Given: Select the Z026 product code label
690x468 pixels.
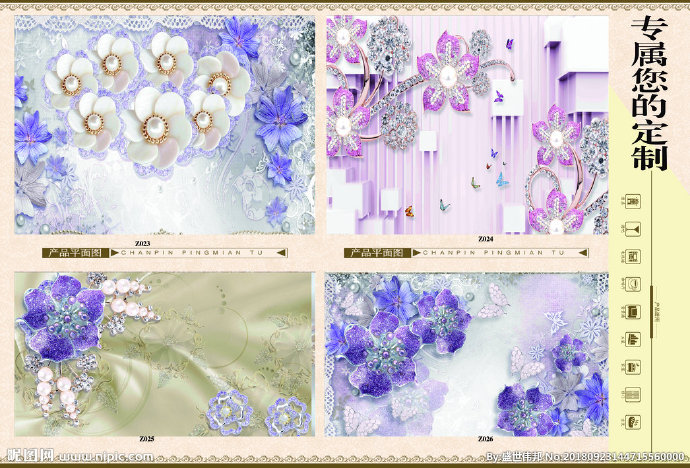Looking at the screenshot, I should (485, 439).
